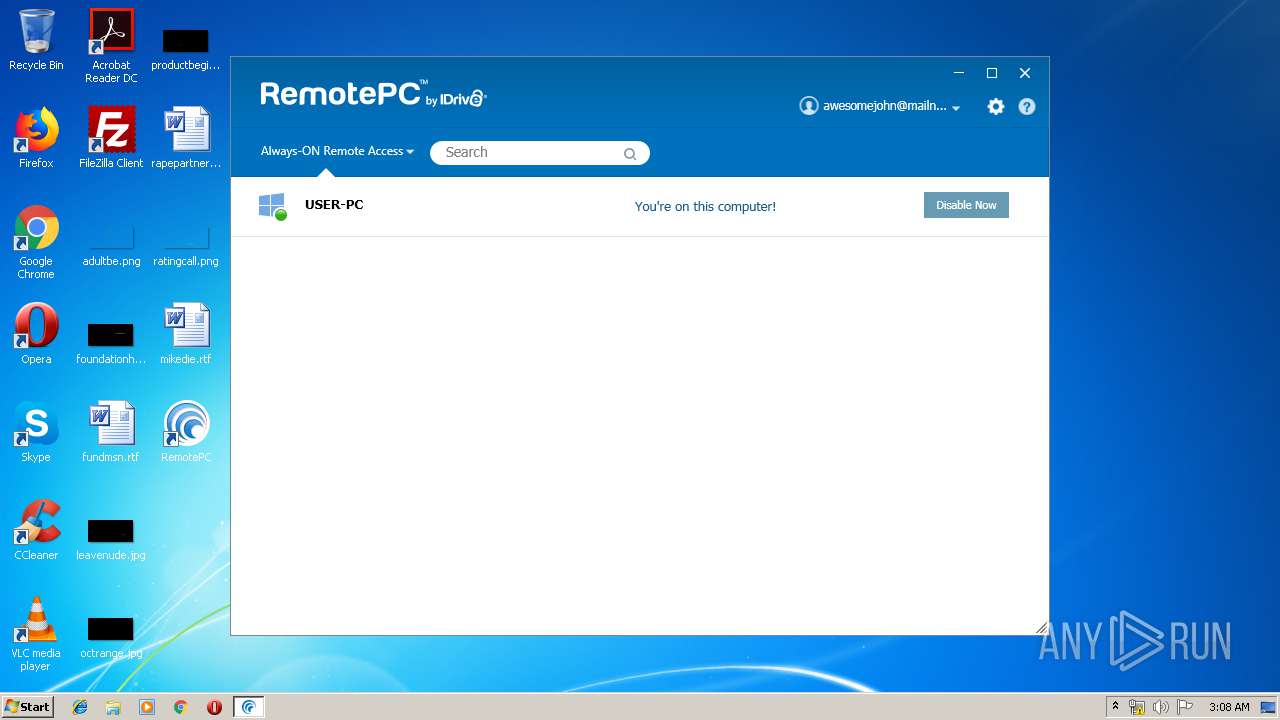Select the Google Chrome desktop shortcut
This screenshot has width=1280, height=720.
tap(36, 242)
